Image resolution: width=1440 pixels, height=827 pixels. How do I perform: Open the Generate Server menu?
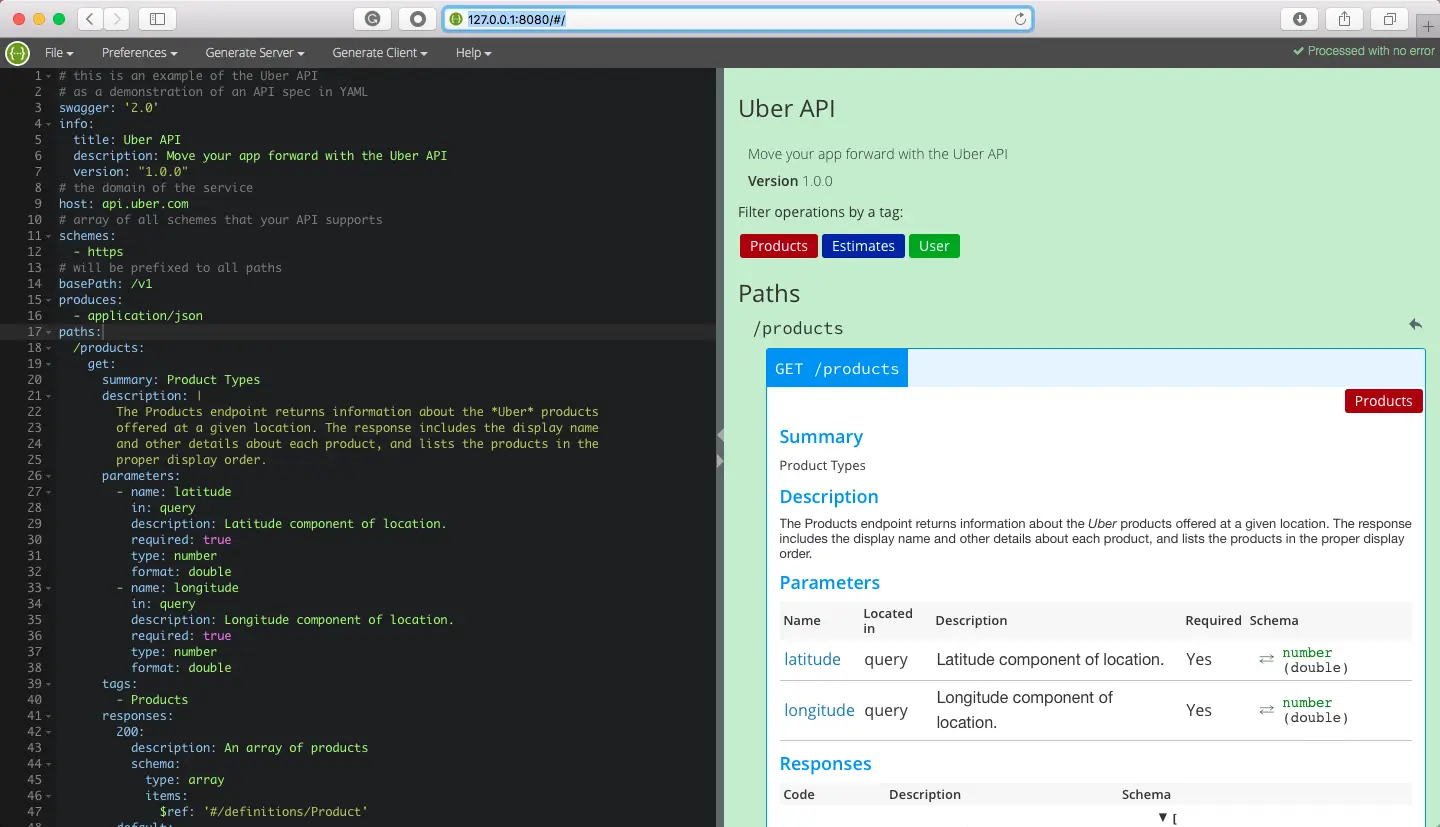pos(255,53)
